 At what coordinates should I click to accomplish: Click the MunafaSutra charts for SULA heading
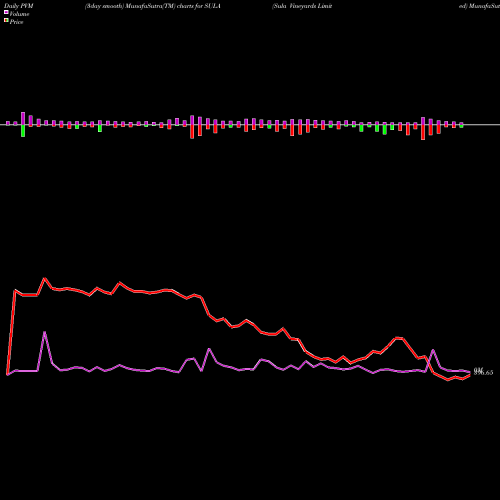(x=153, y=6)
